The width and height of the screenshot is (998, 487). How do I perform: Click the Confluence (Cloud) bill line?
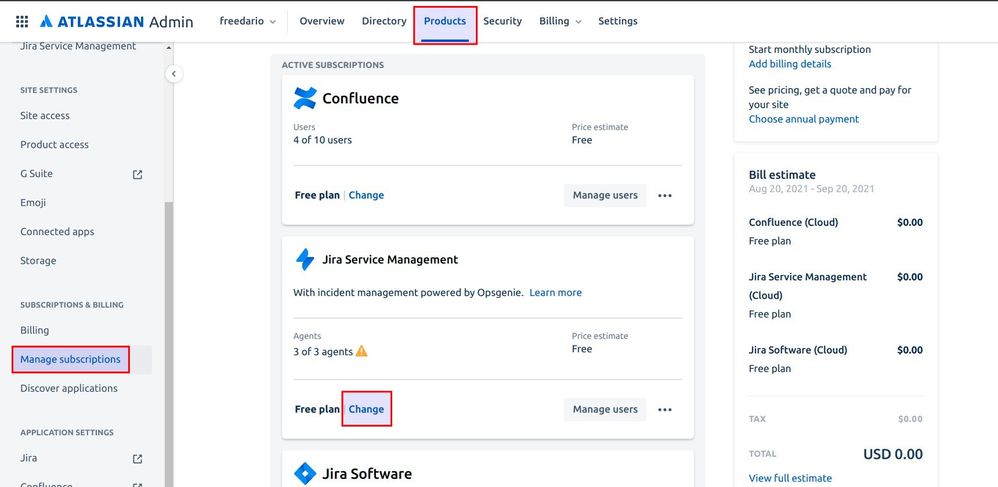793,223
